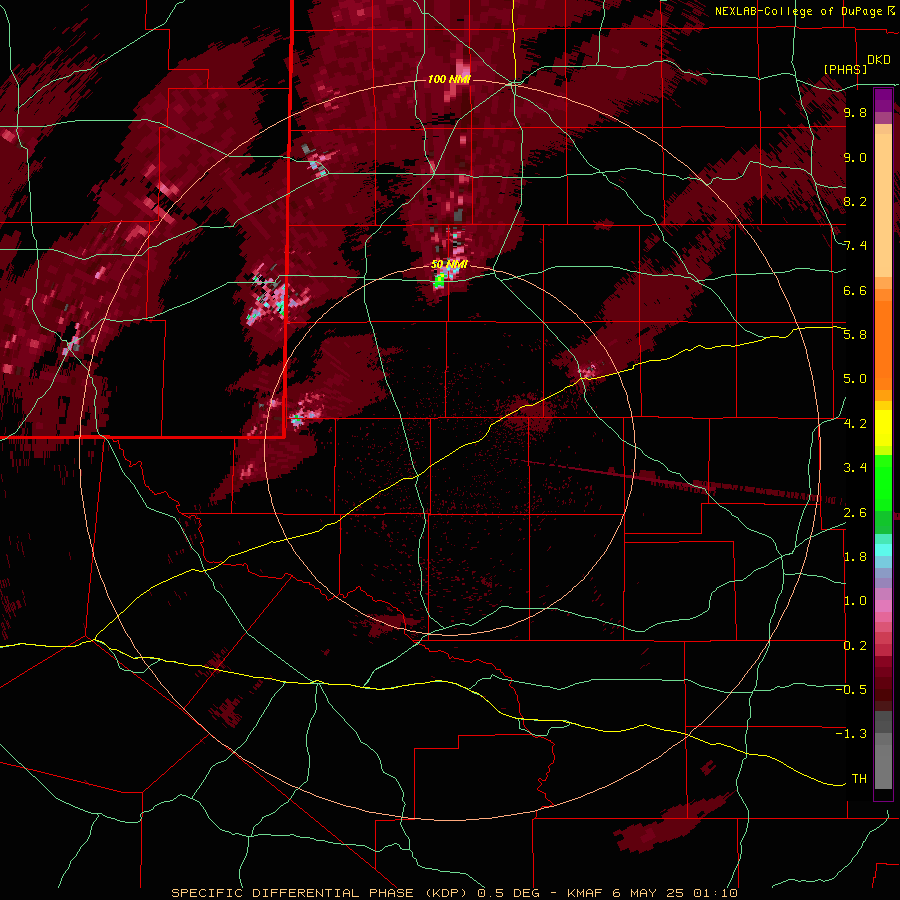This screenshot has width=900, height=900.
Task: Click the 9.8 value on the color scale
Action: (855, 113)
